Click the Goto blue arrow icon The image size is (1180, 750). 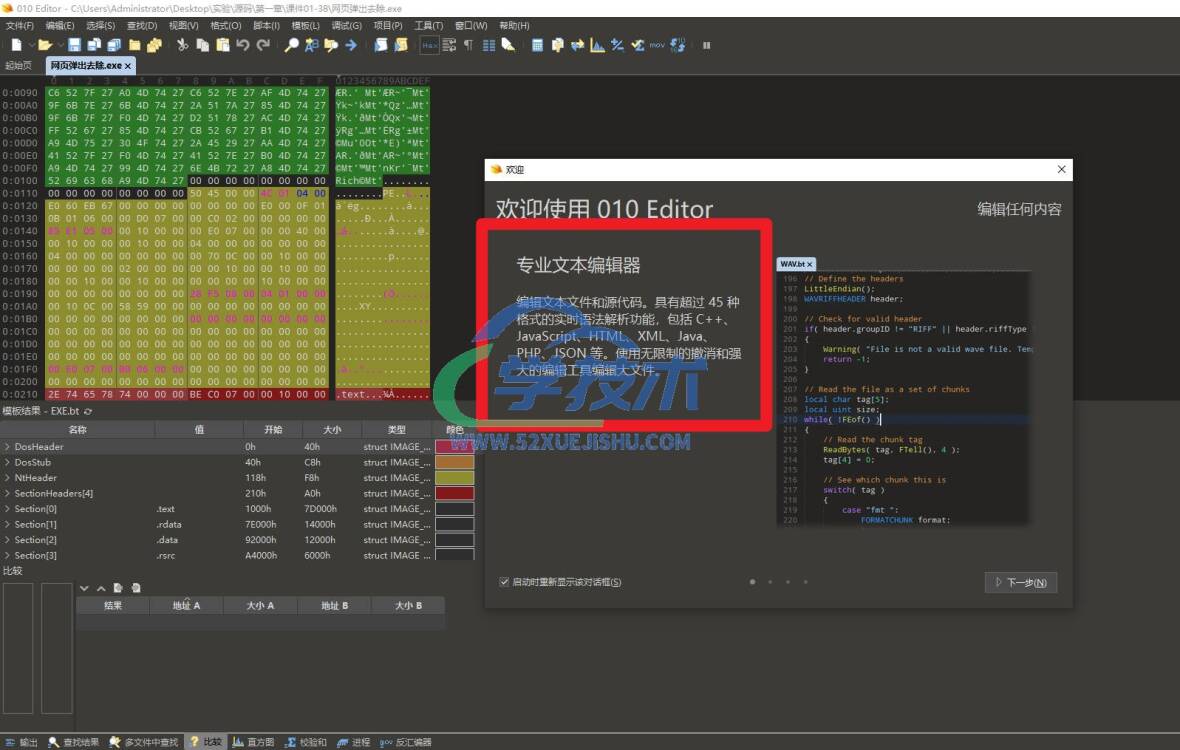tap(351, 45)
